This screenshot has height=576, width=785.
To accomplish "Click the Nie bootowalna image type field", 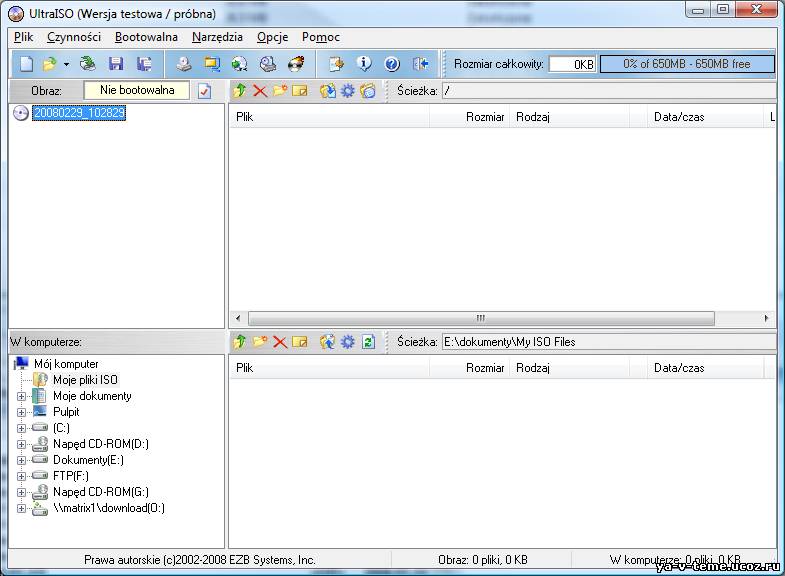I will click(137, 90).
